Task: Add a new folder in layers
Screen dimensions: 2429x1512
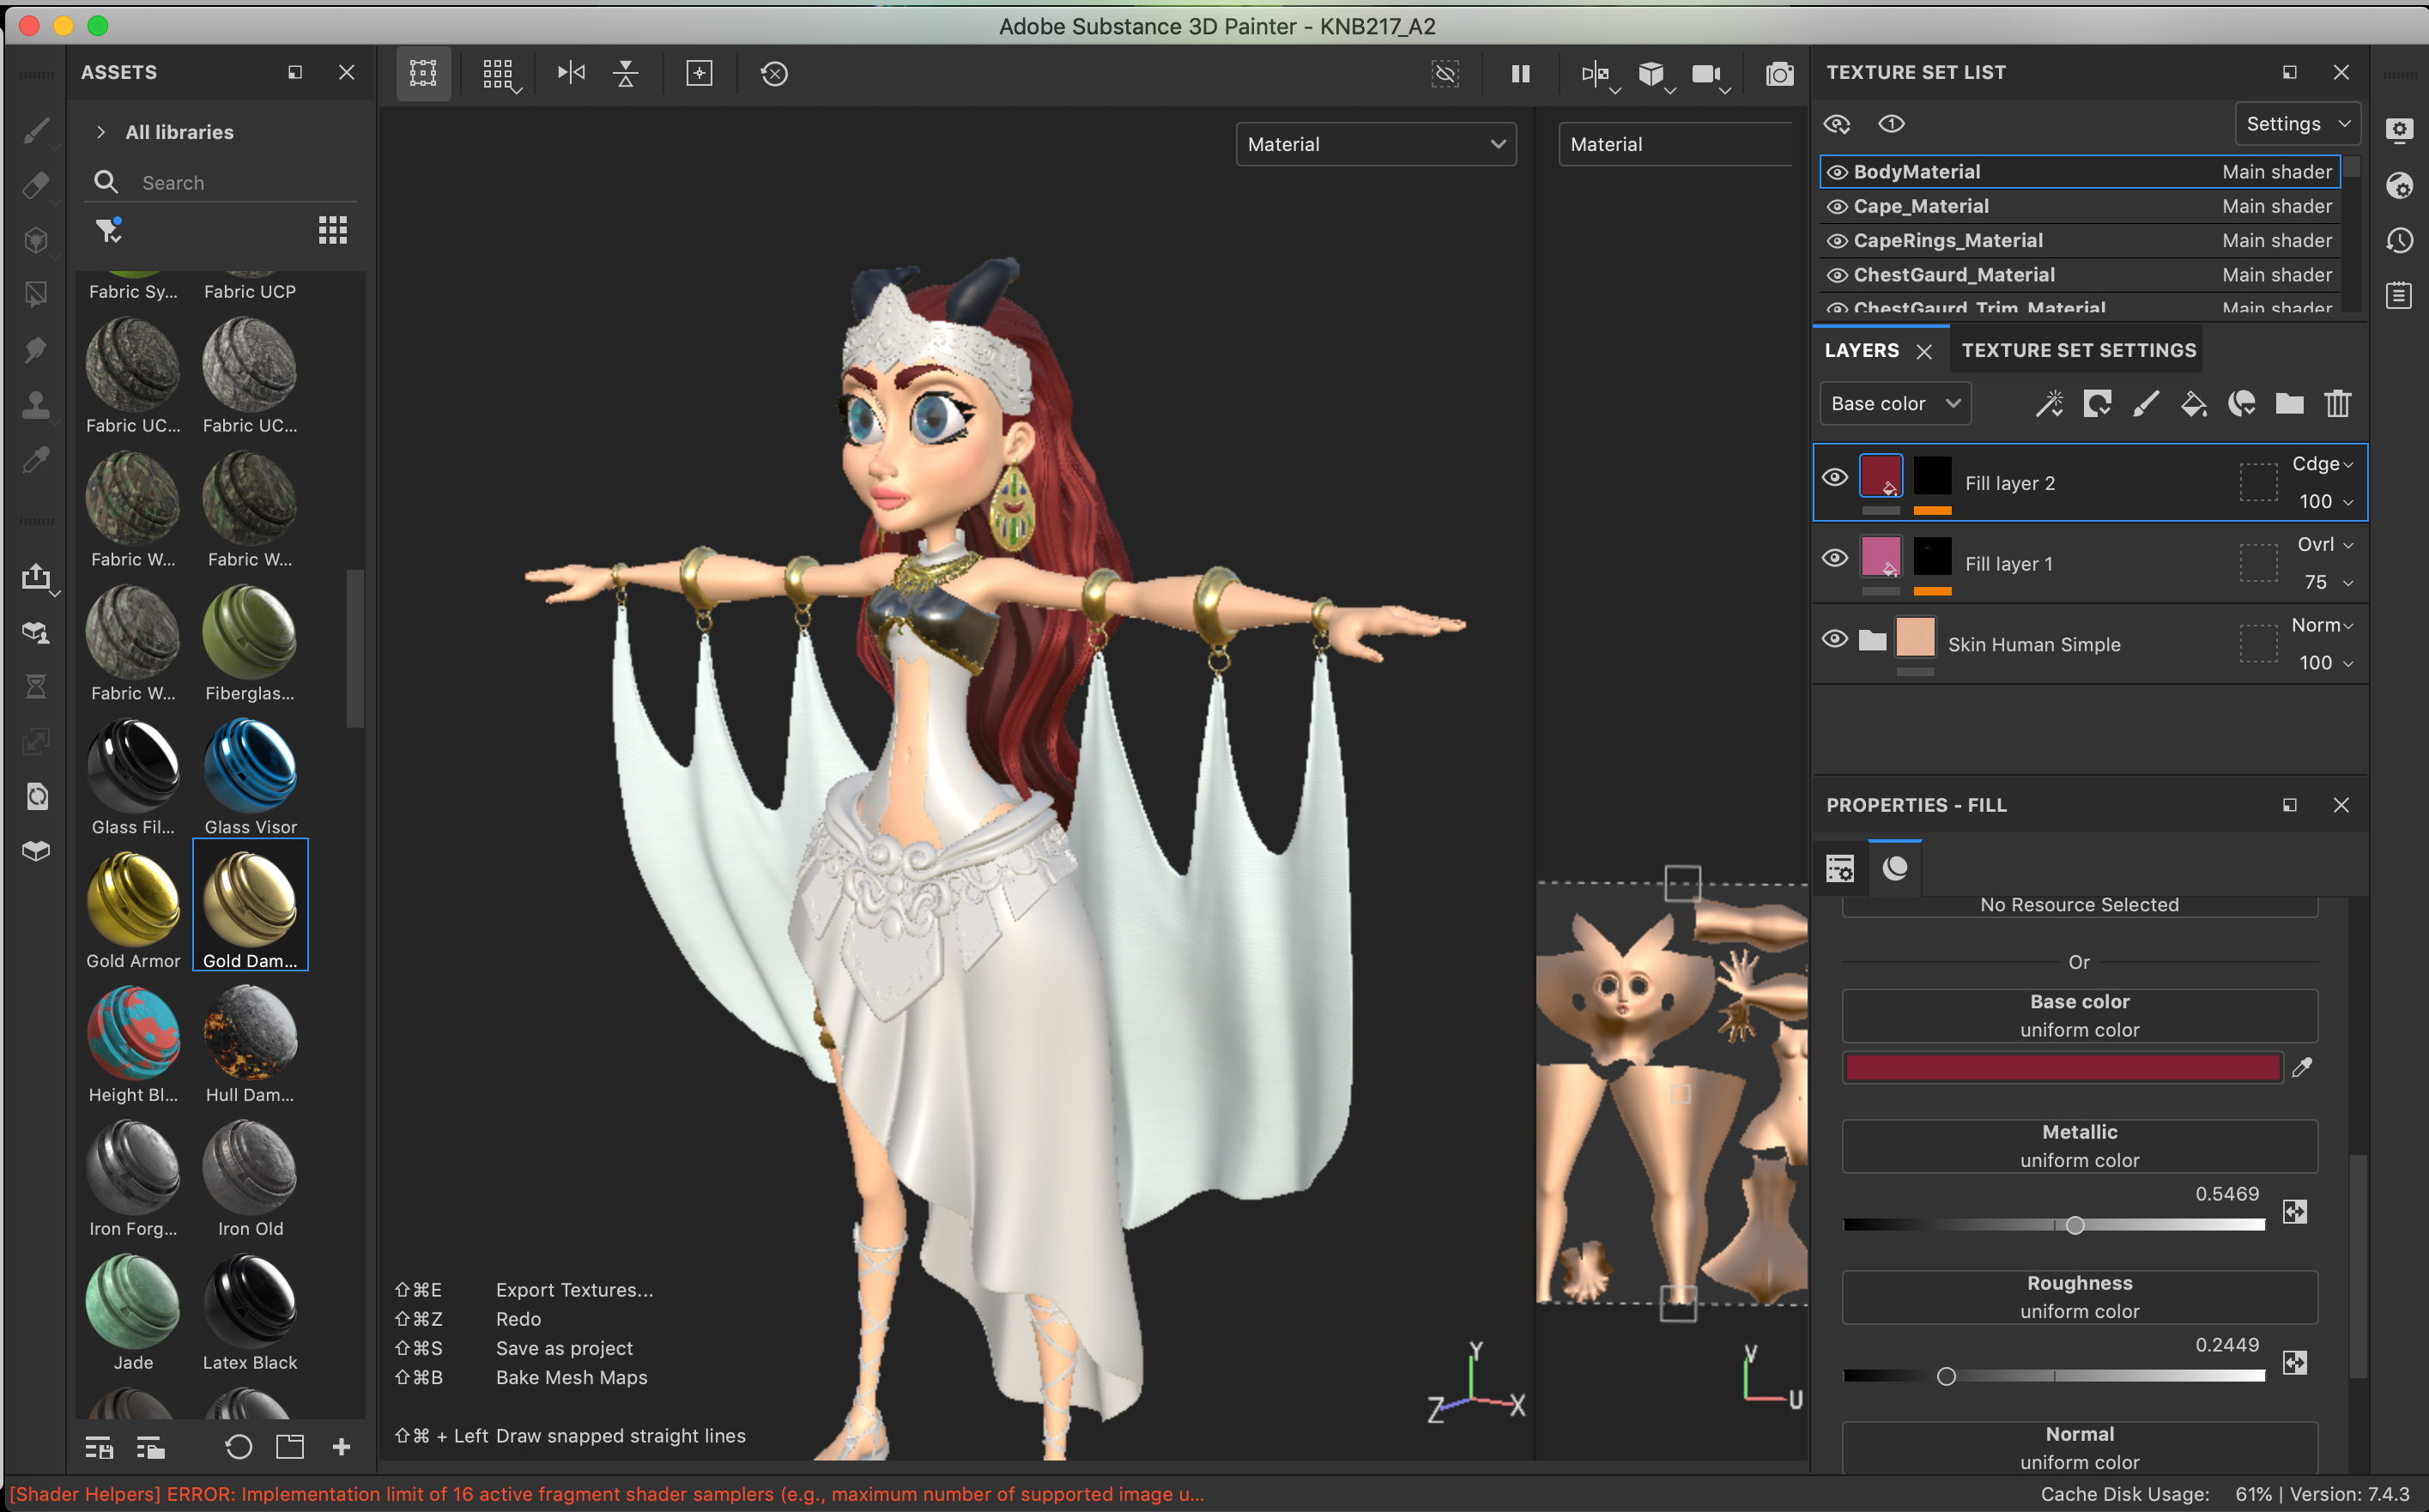Action: (x=2289, y=404)
